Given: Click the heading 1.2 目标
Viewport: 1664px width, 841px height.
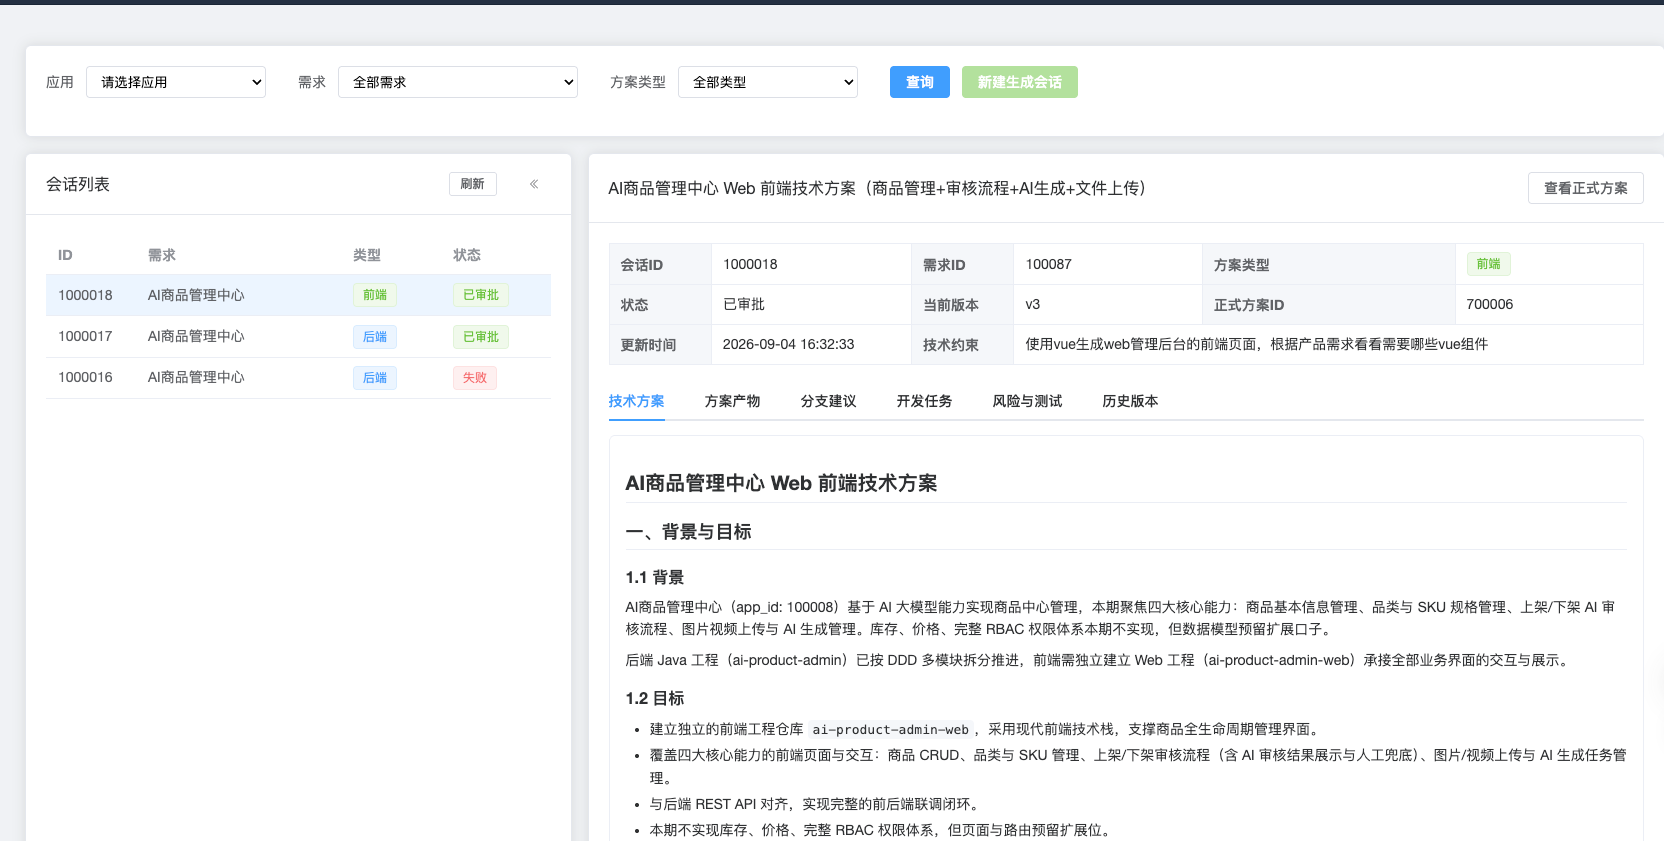Looking at the screenshot, I should point(655,698).
